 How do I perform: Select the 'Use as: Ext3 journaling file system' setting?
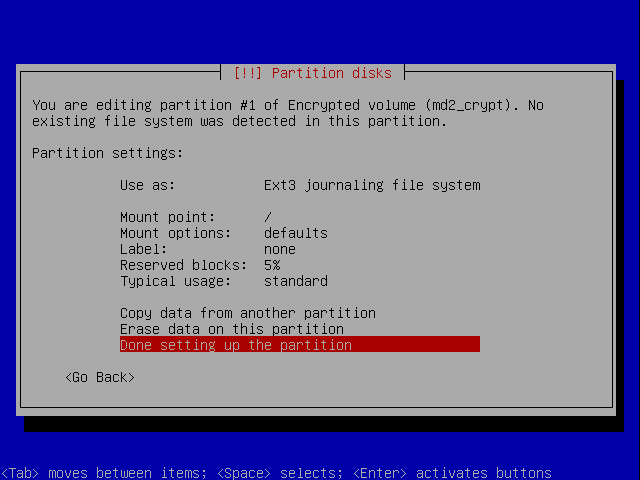[x=300, y=185]
